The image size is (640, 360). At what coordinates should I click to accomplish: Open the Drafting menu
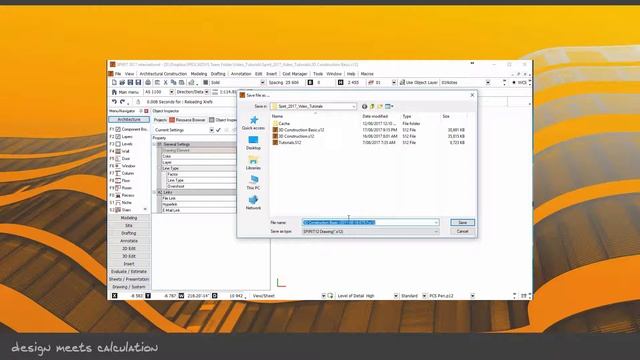[218, 74]
